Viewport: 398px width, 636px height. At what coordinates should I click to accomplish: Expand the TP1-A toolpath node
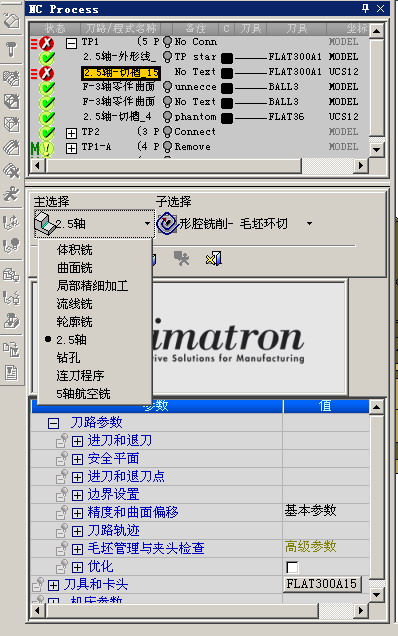point(71,148)
